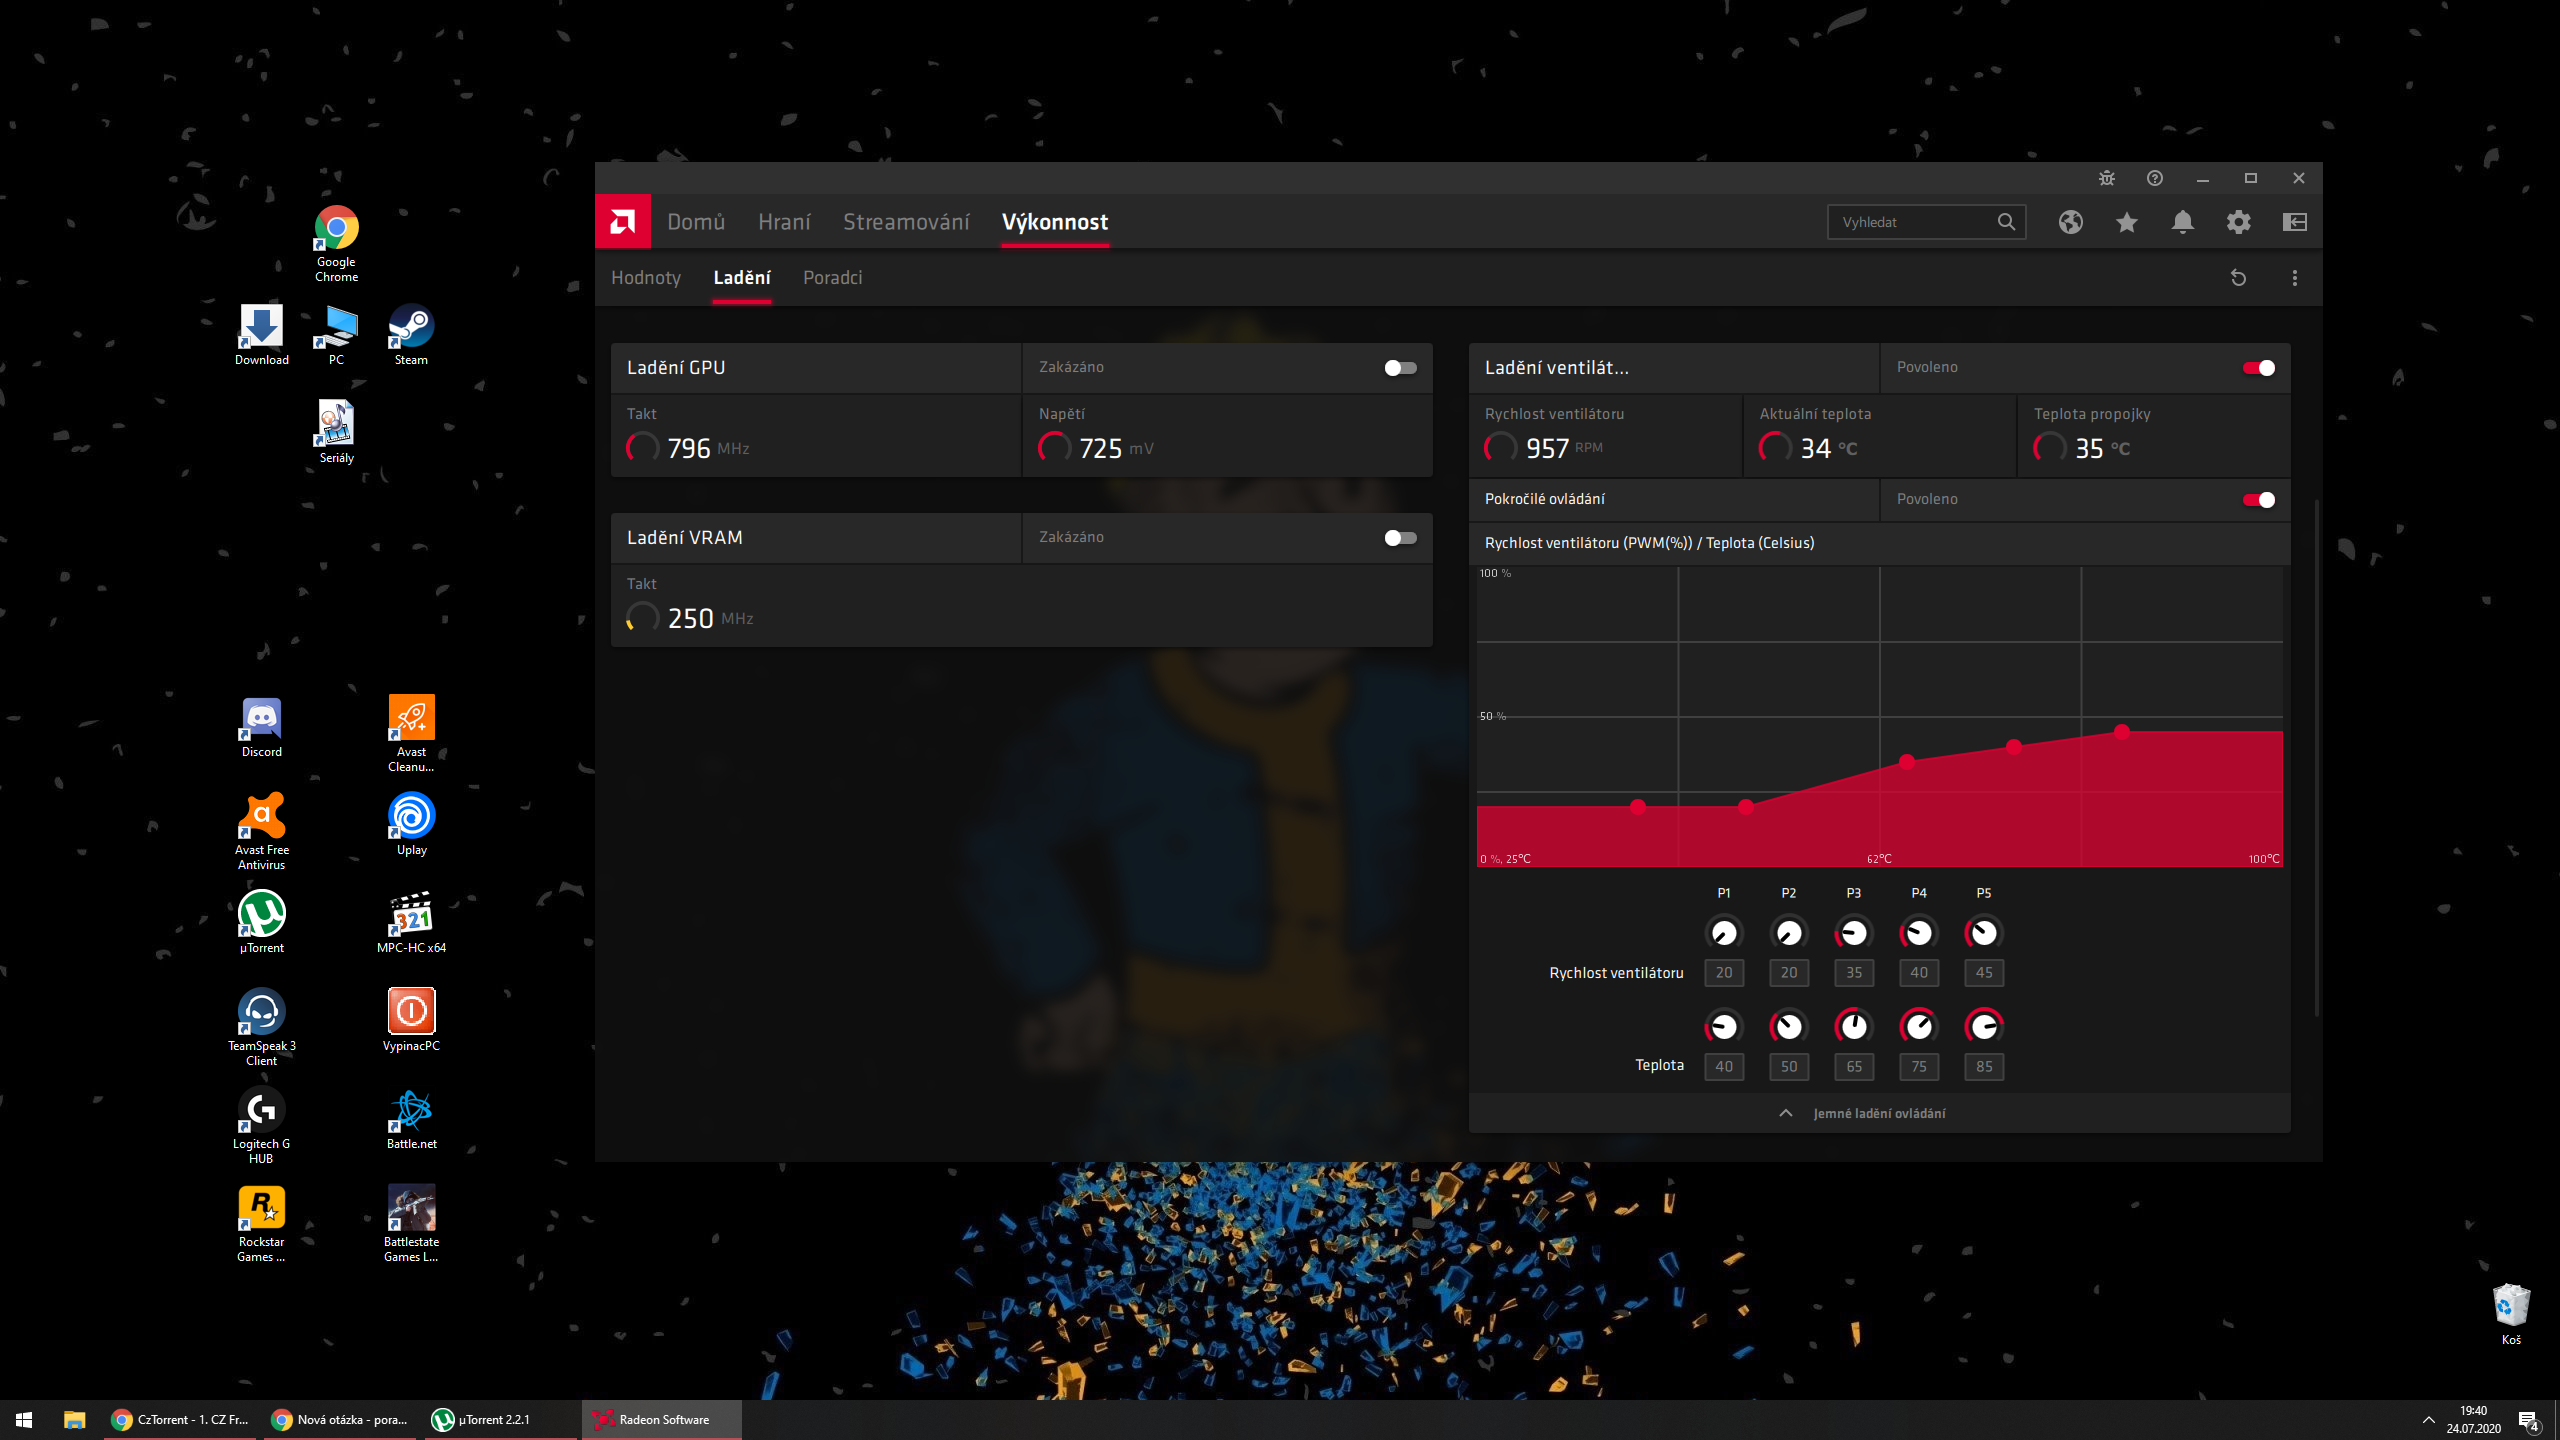Open help question mark icon

2154,178
